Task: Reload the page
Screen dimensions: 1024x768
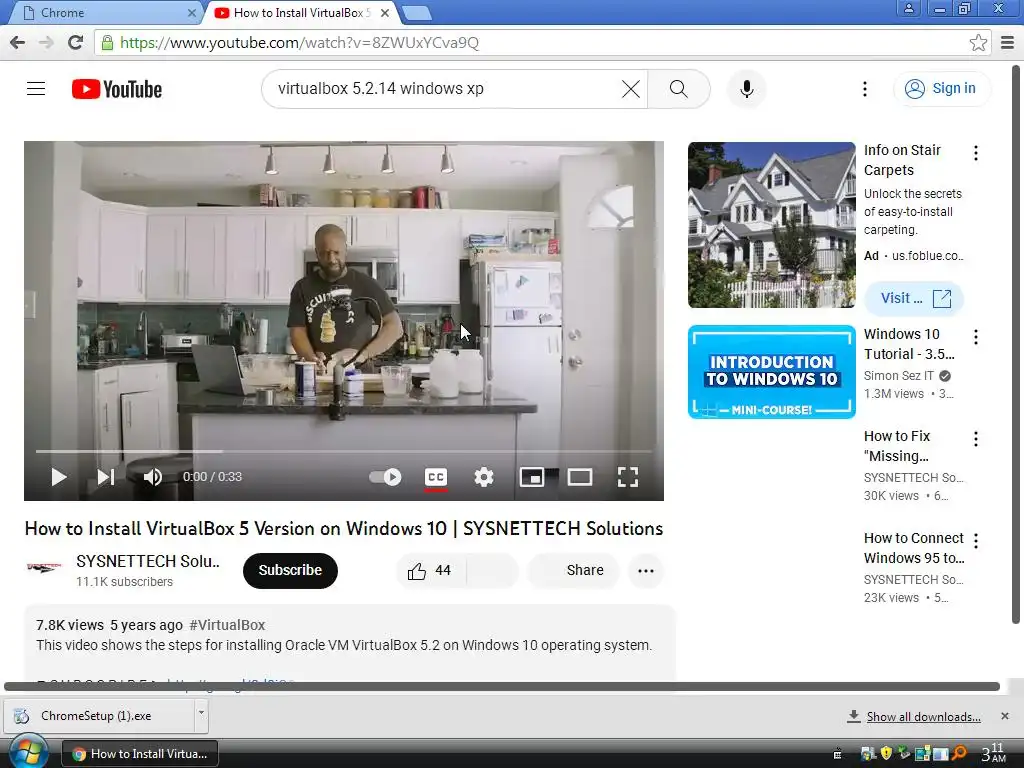Action: (x=75, y=42)
